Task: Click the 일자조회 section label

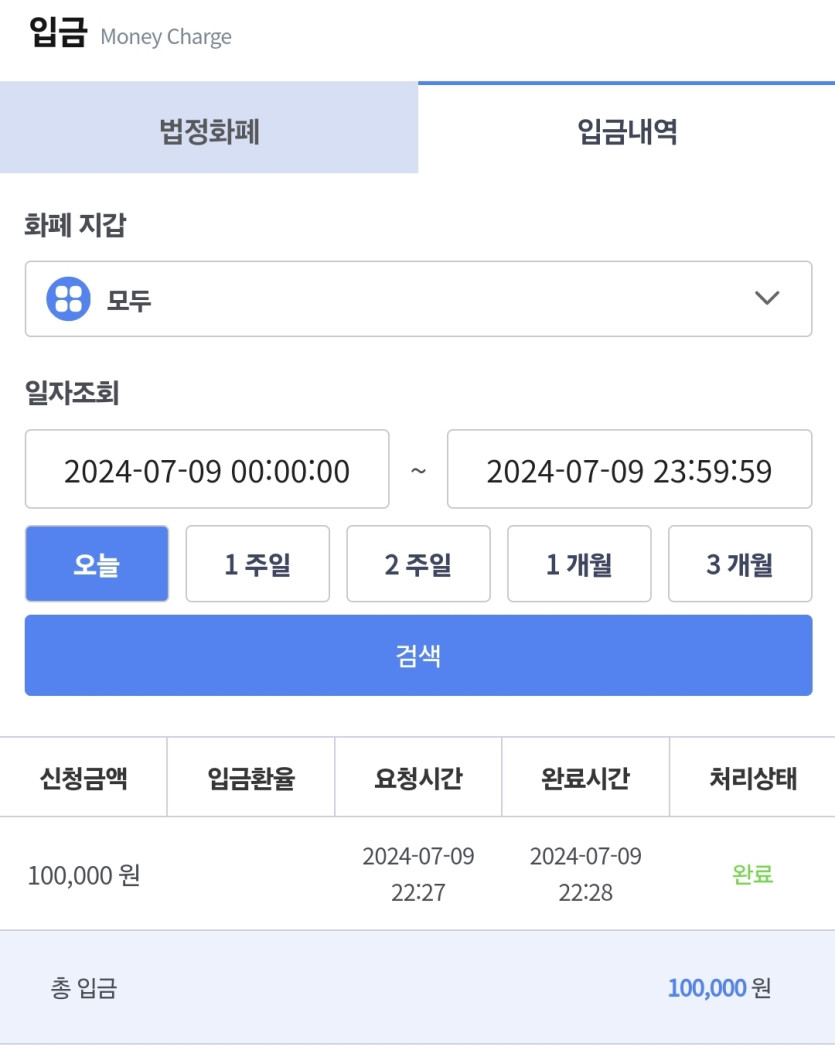Action: pyautogui.click(x=71, y=392)
